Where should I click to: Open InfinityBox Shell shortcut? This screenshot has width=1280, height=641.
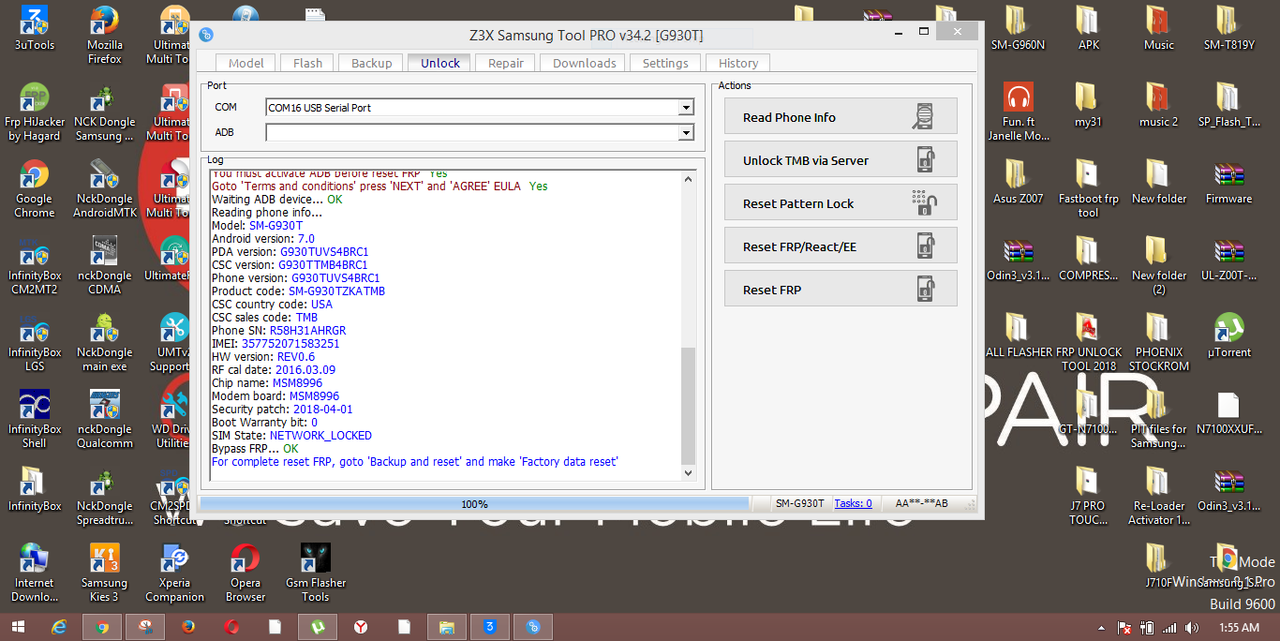35,420
